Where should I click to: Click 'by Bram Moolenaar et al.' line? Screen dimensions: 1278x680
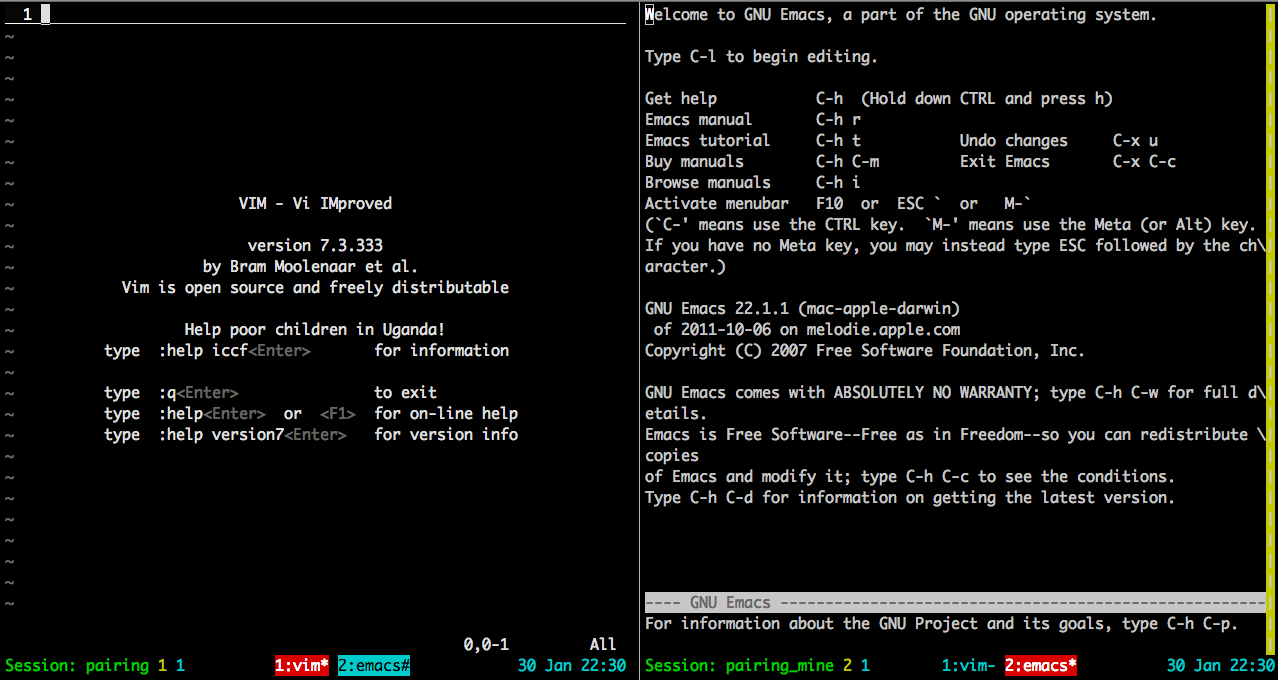(x=310, y=266)
